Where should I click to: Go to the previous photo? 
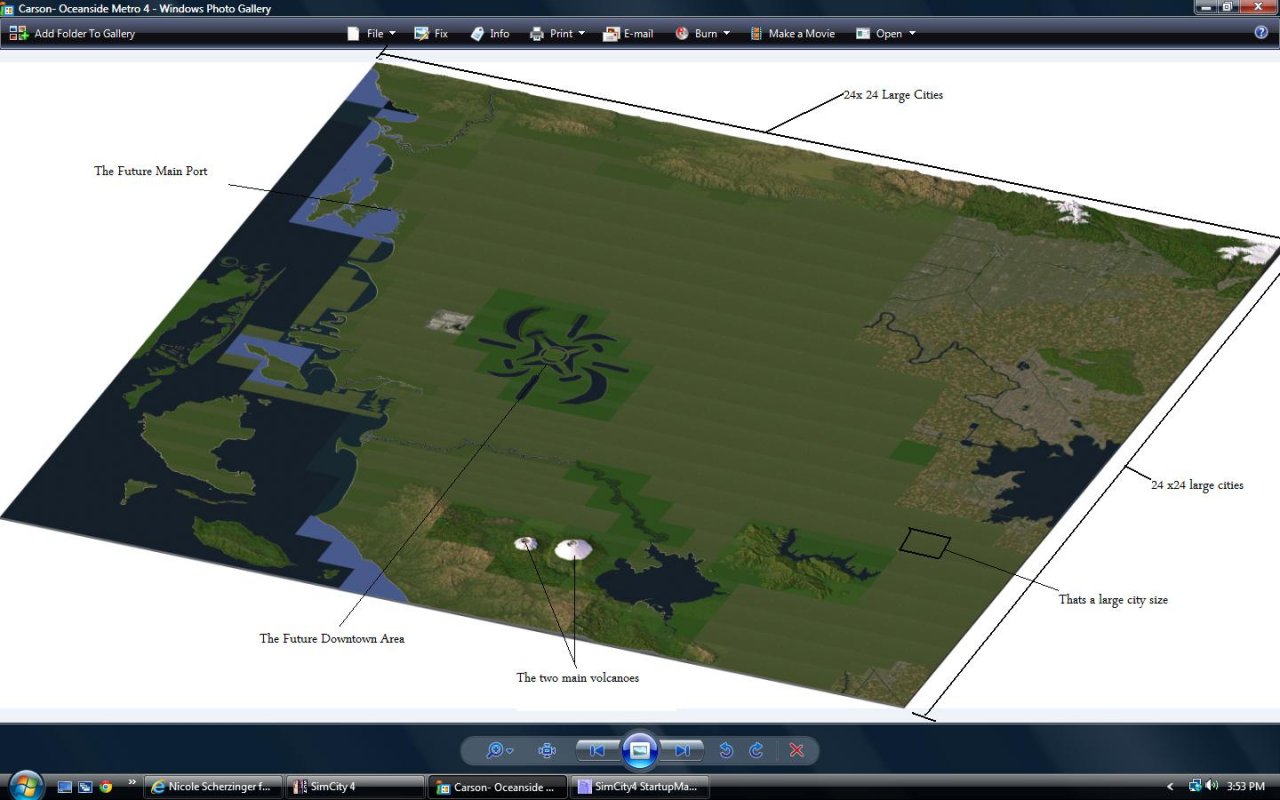(597, 750)
